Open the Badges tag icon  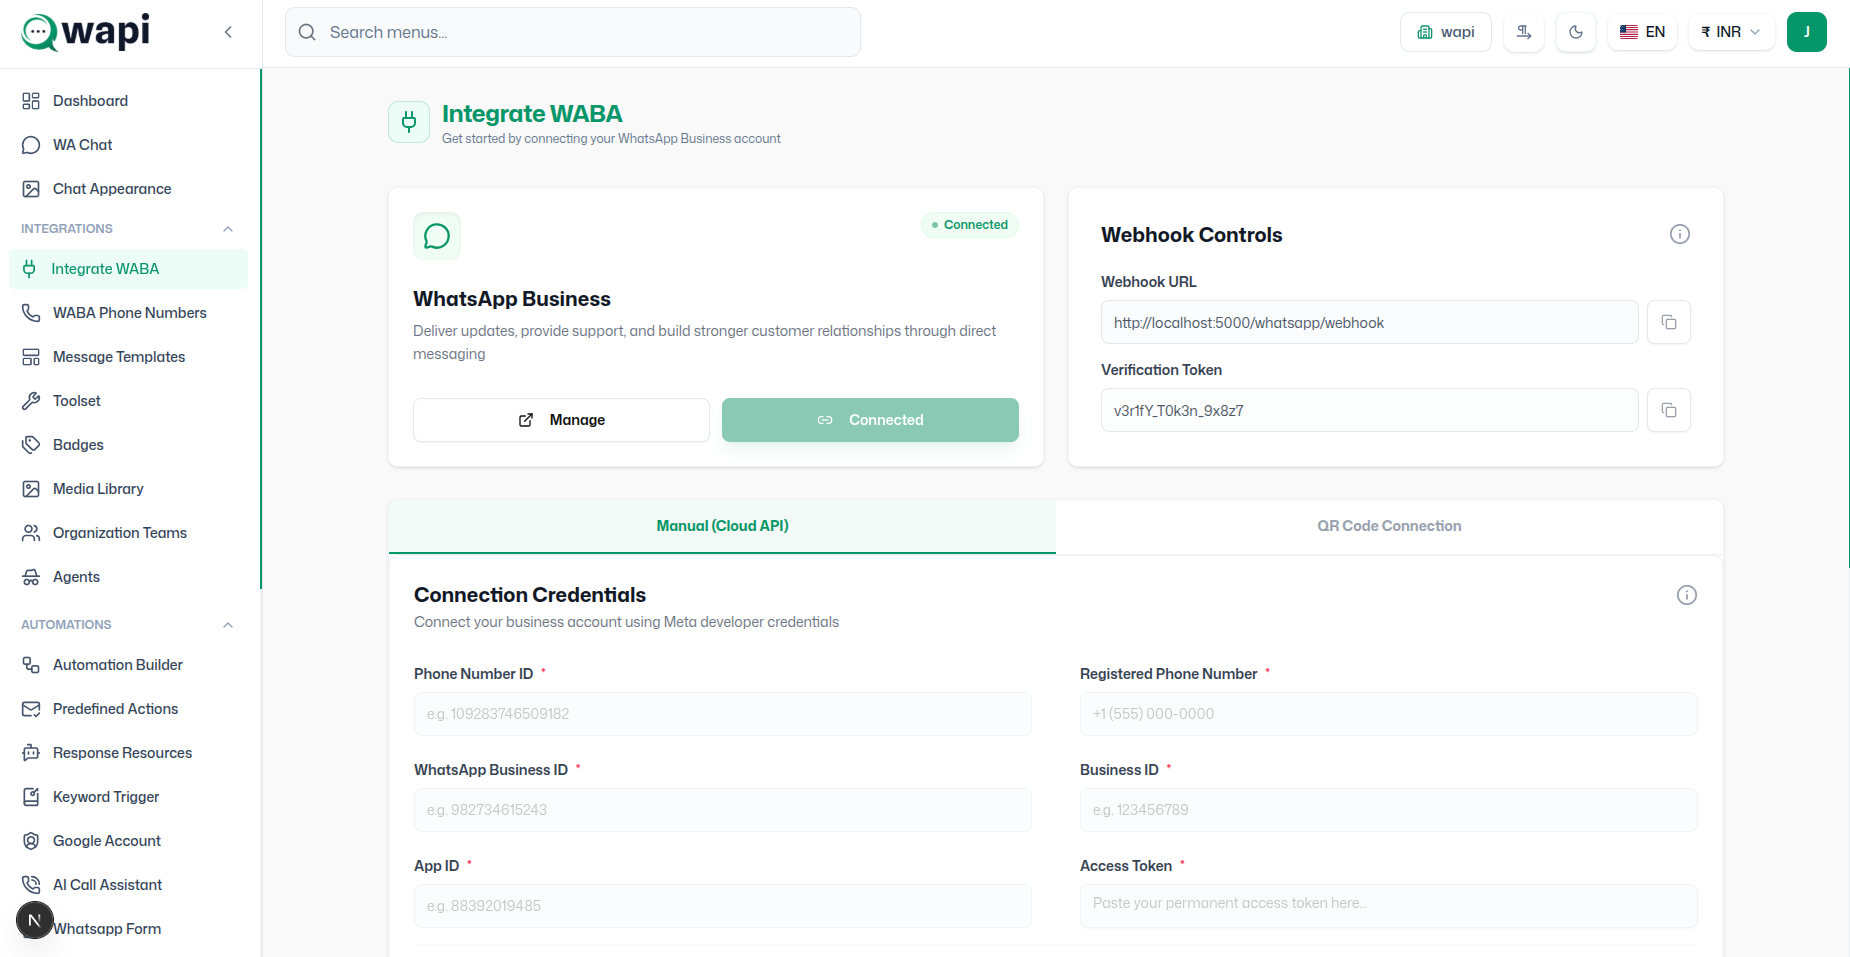pos(31,445)
